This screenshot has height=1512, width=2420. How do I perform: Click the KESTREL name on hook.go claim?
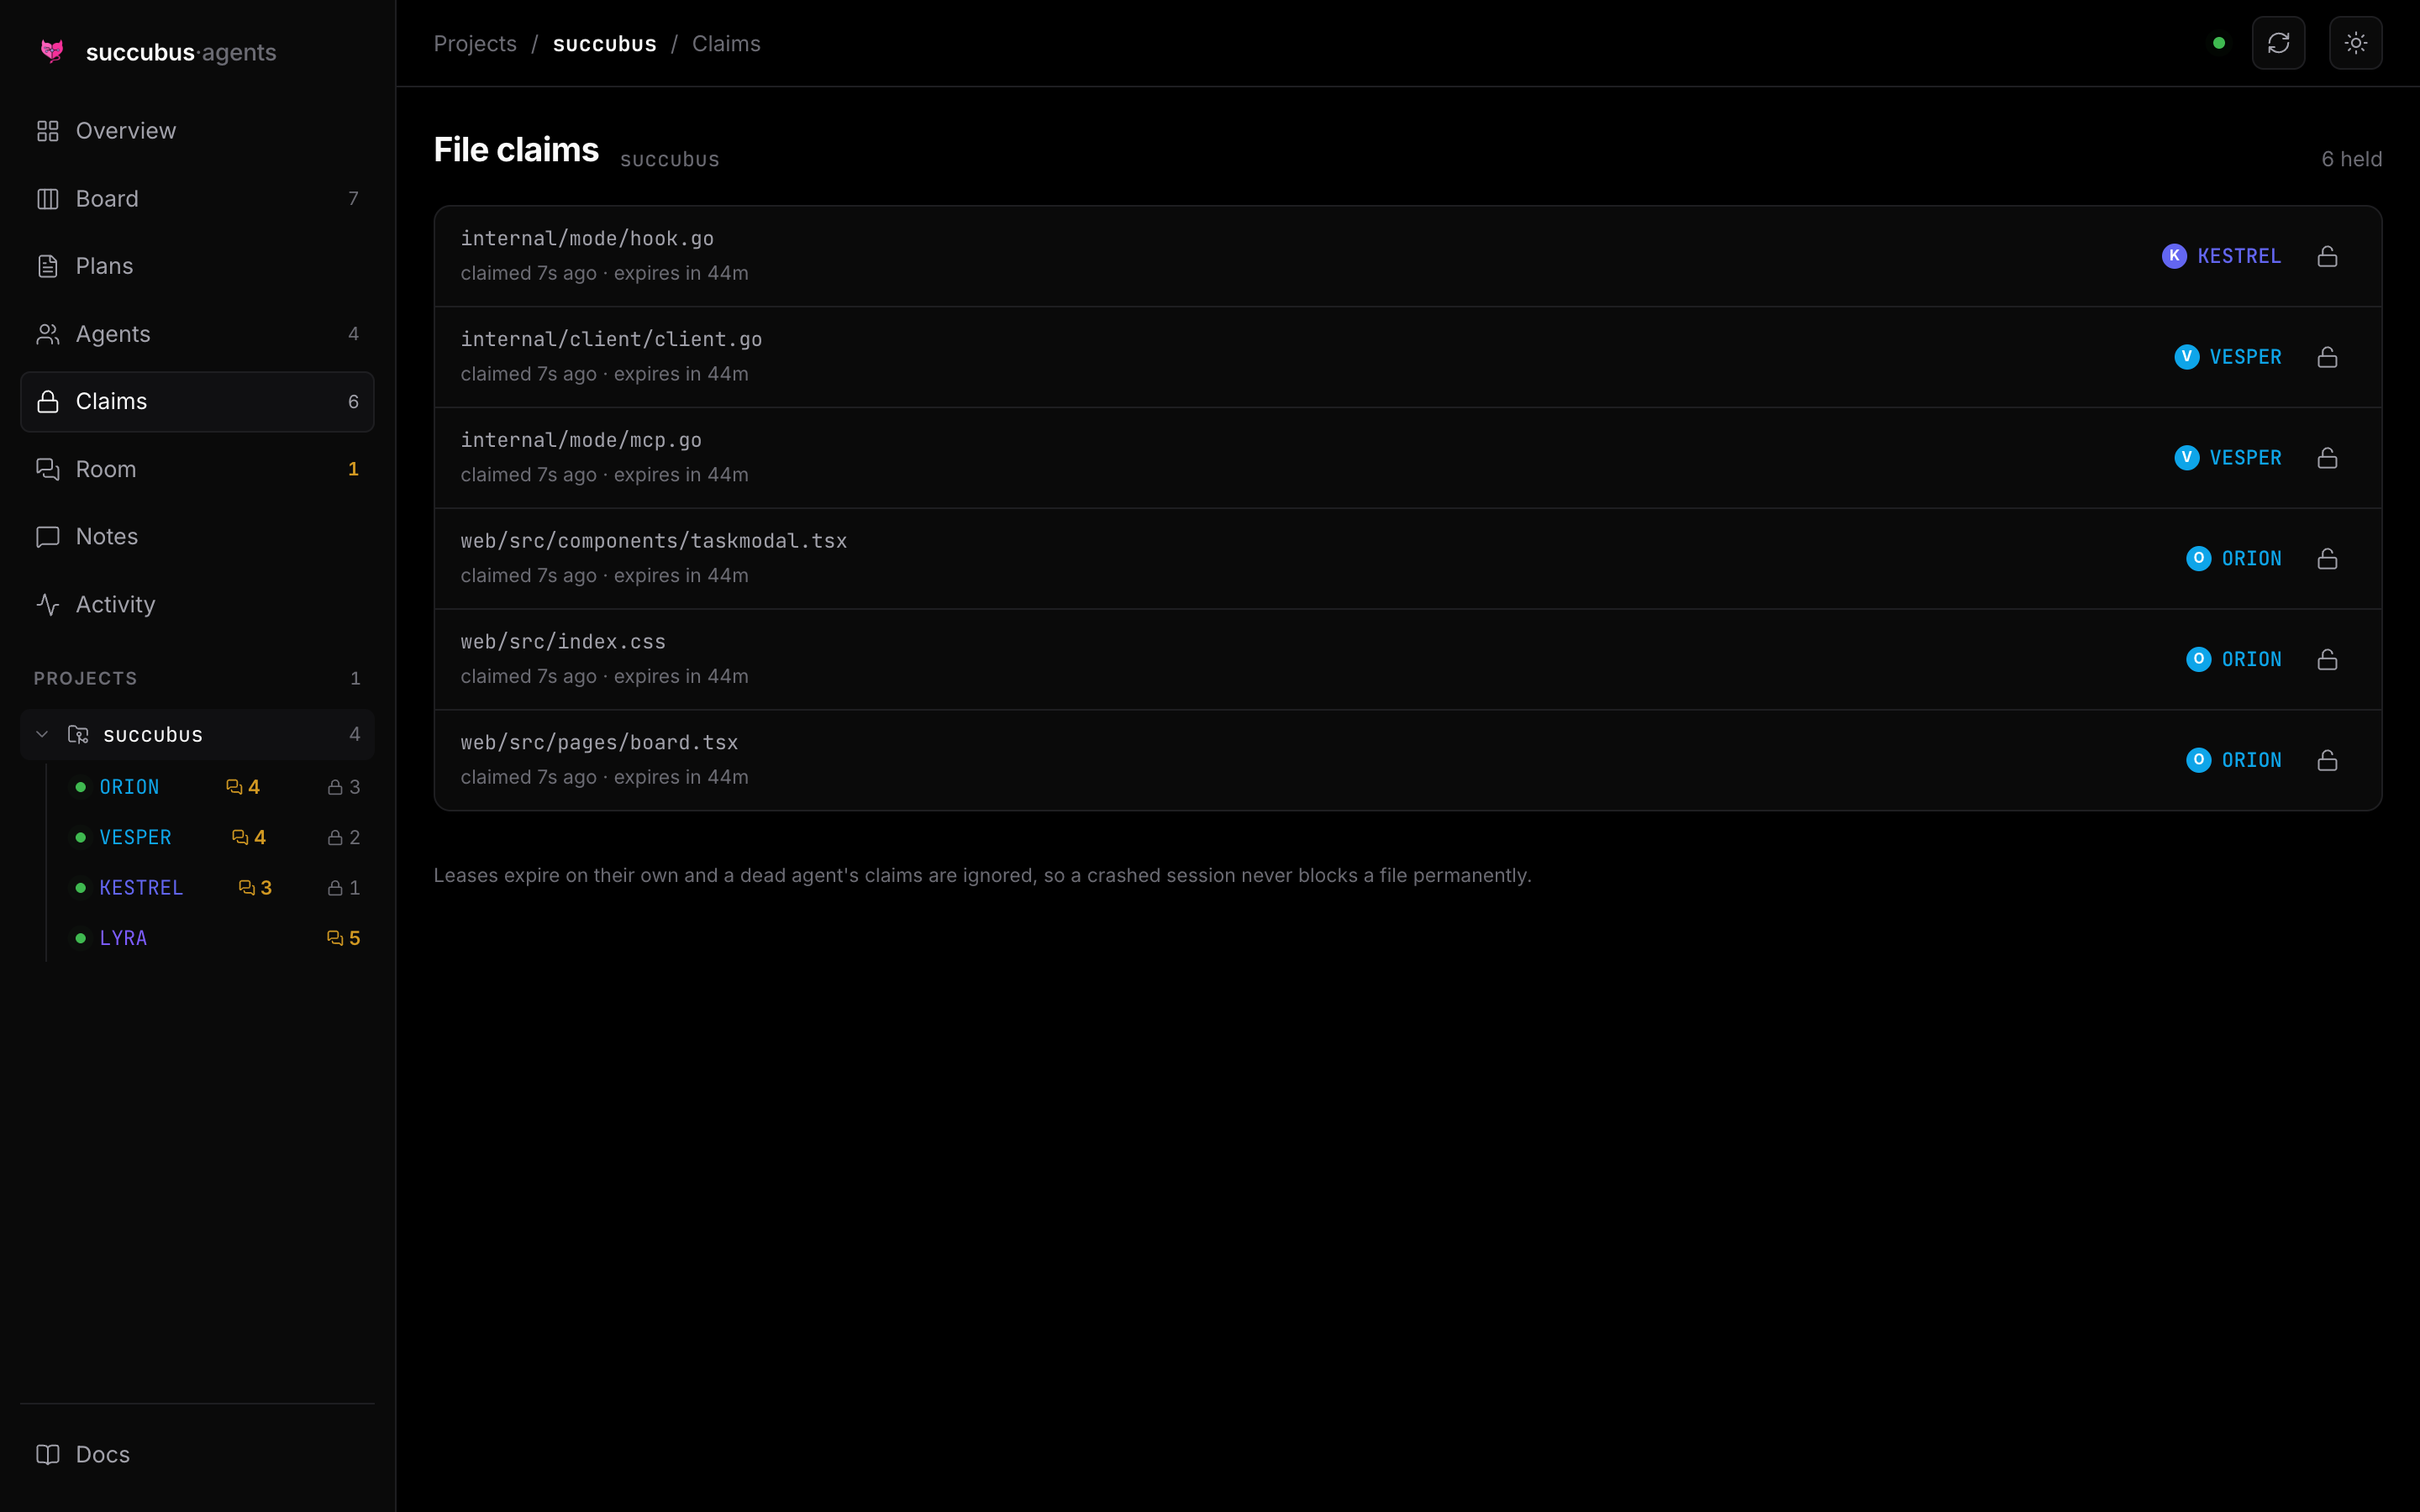[2239, 256]
